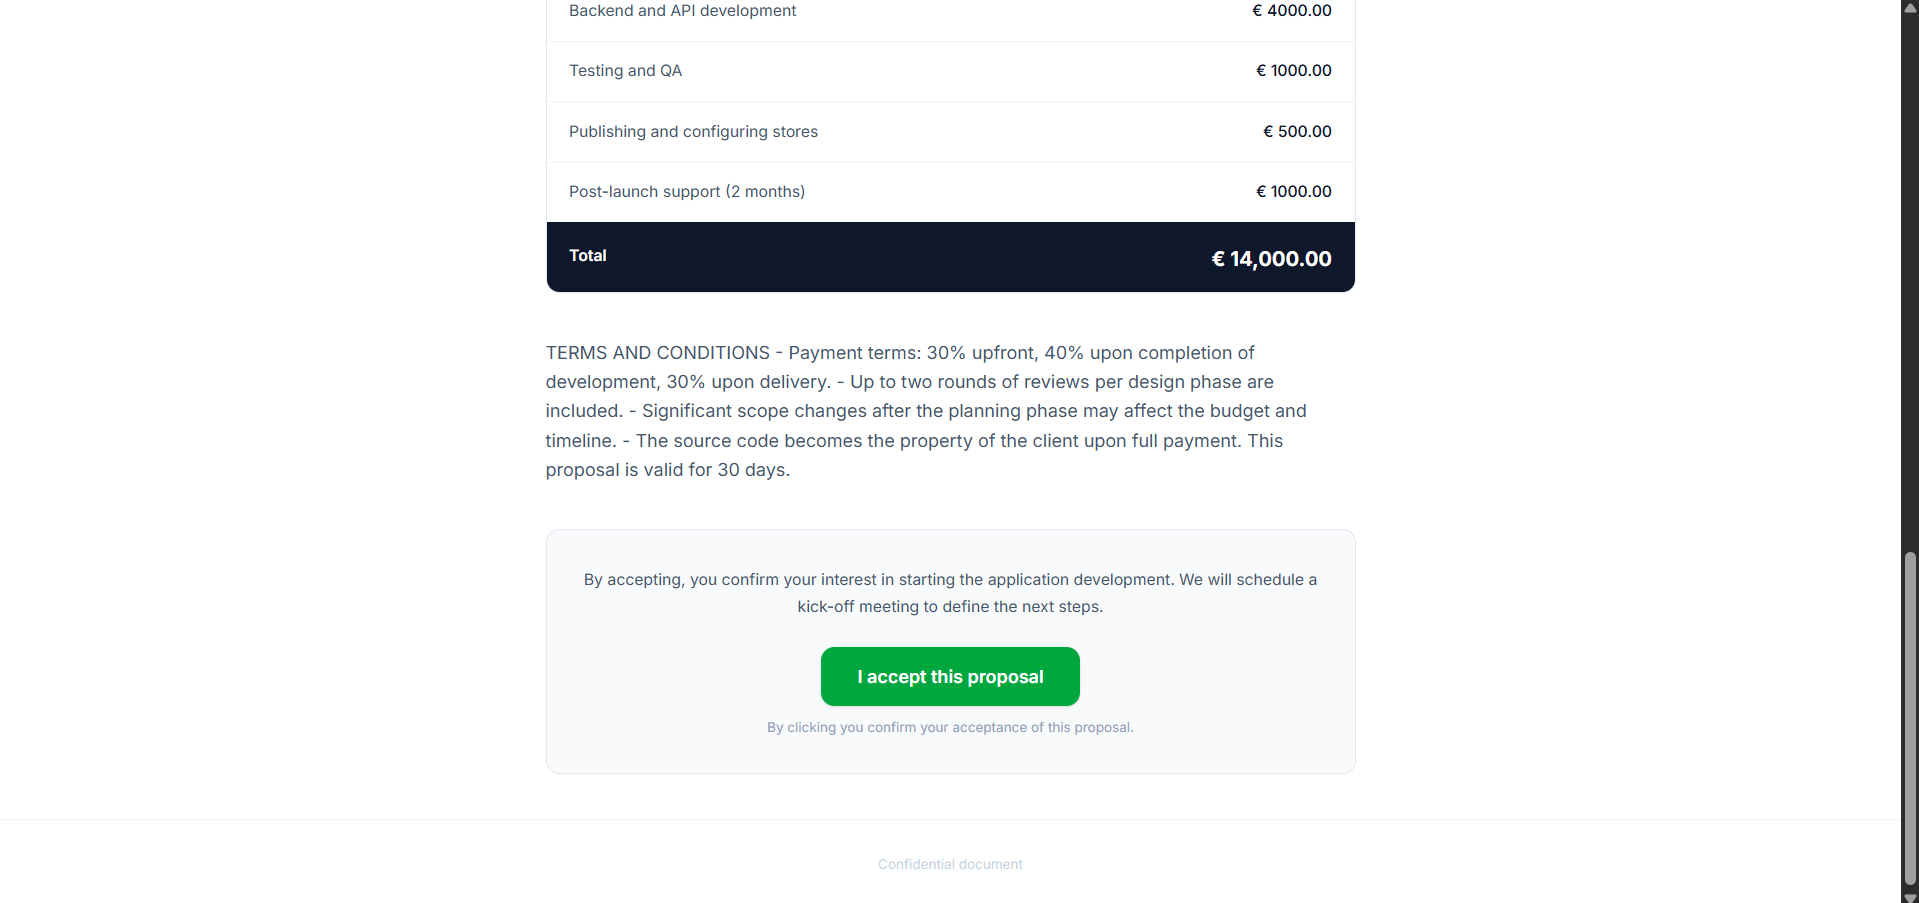This screenshot has width=1919, height=903.
Task: Select the acceptance panel area
Action: pyautogui.click(x=949, y=651)
